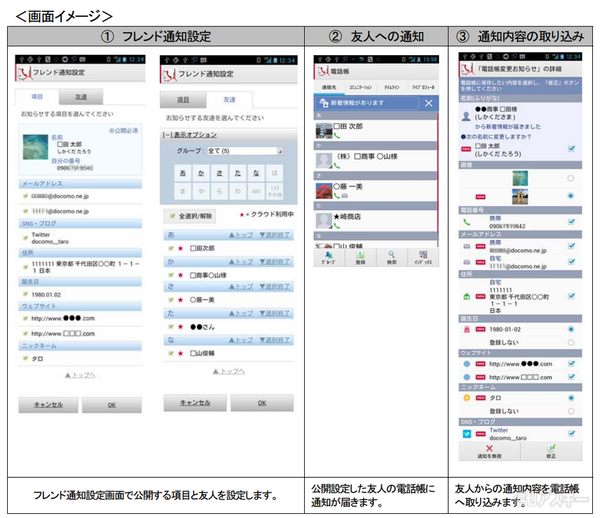
Task: Switch to the 友達 tab on the 項目 settings screen
Action: pyautogui.click(x=81, y=97)
